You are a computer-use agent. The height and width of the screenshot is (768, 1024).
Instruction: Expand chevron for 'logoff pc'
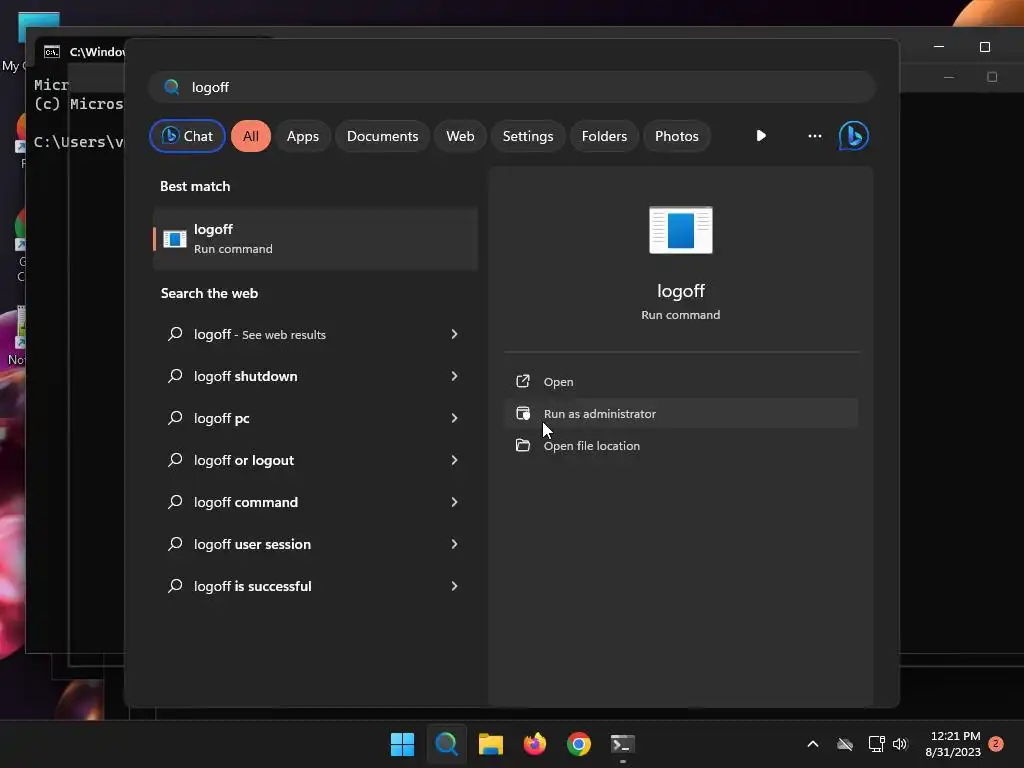pos(455,418)
